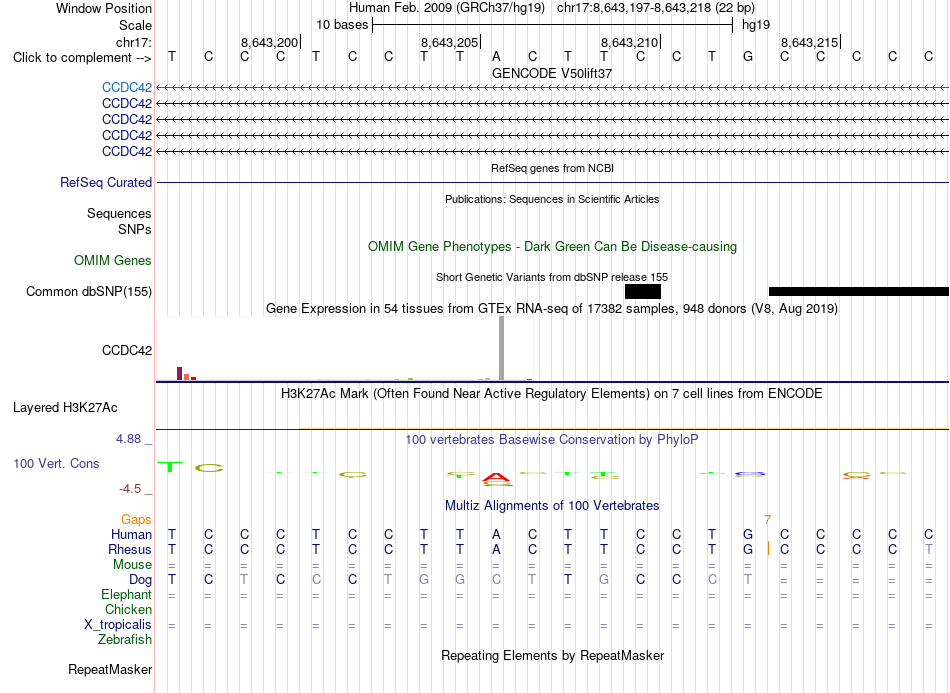Click the long black dbSNP variant block
950x693 pixels.
(x=859, y=291)
